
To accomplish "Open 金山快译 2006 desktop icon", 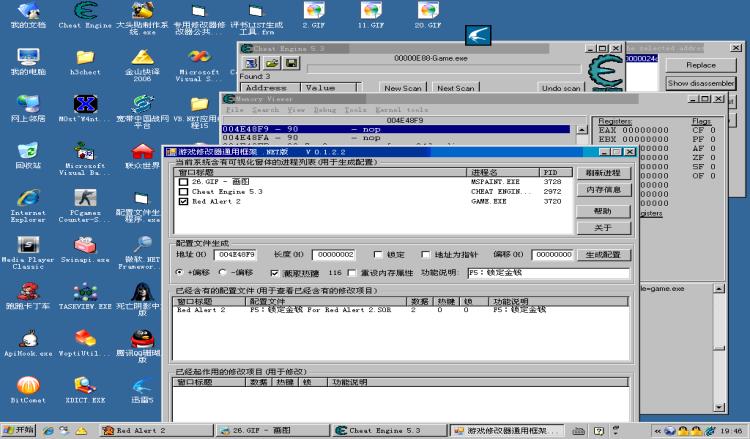I will (142, 65).
